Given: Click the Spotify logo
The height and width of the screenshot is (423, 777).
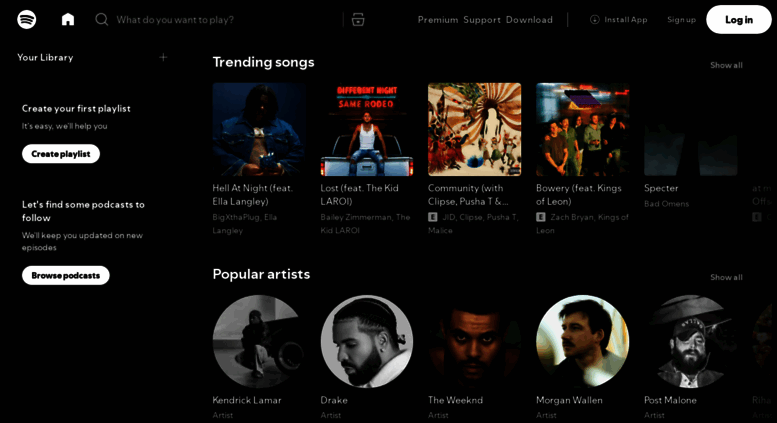Looking at the screenshot, I should (27, 19).
